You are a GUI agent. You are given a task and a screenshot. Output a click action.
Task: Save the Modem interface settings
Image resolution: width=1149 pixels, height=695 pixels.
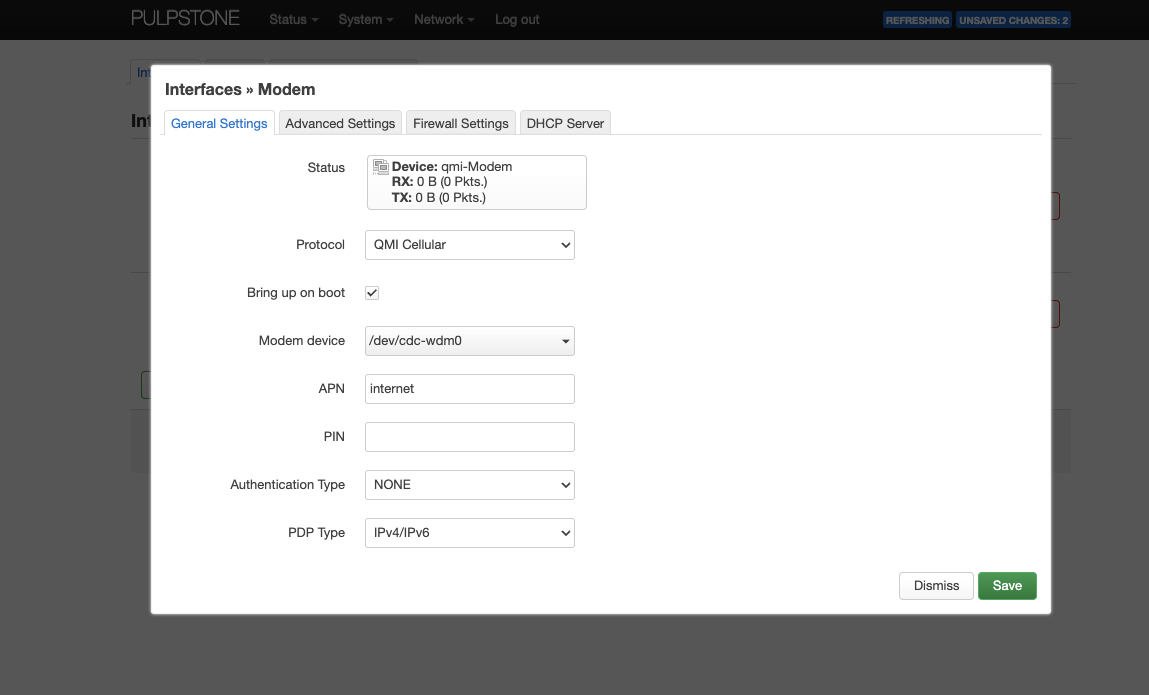[x=1007, y=586]
